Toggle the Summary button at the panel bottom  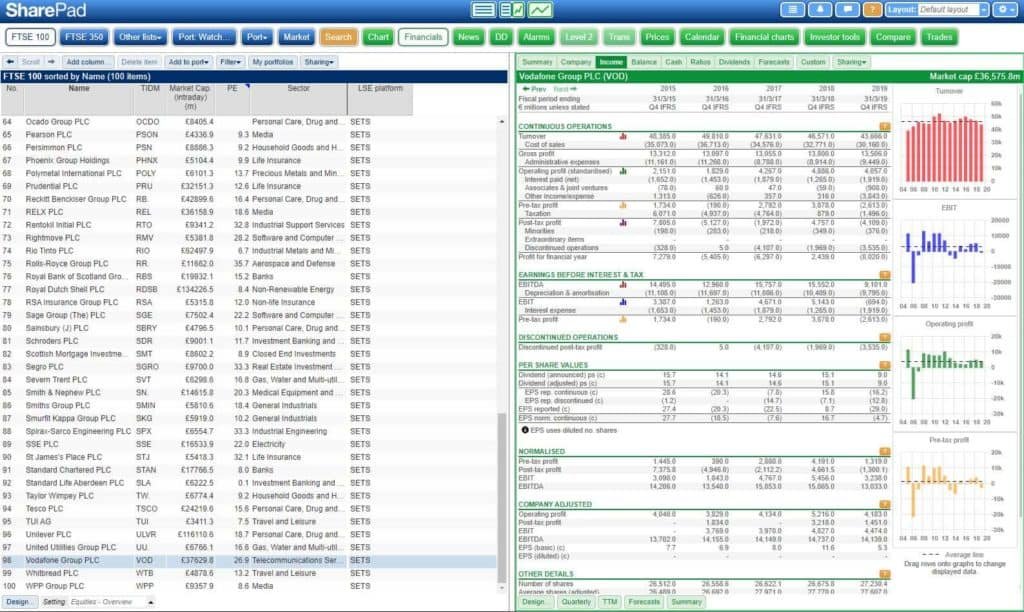tap(686, 602)
